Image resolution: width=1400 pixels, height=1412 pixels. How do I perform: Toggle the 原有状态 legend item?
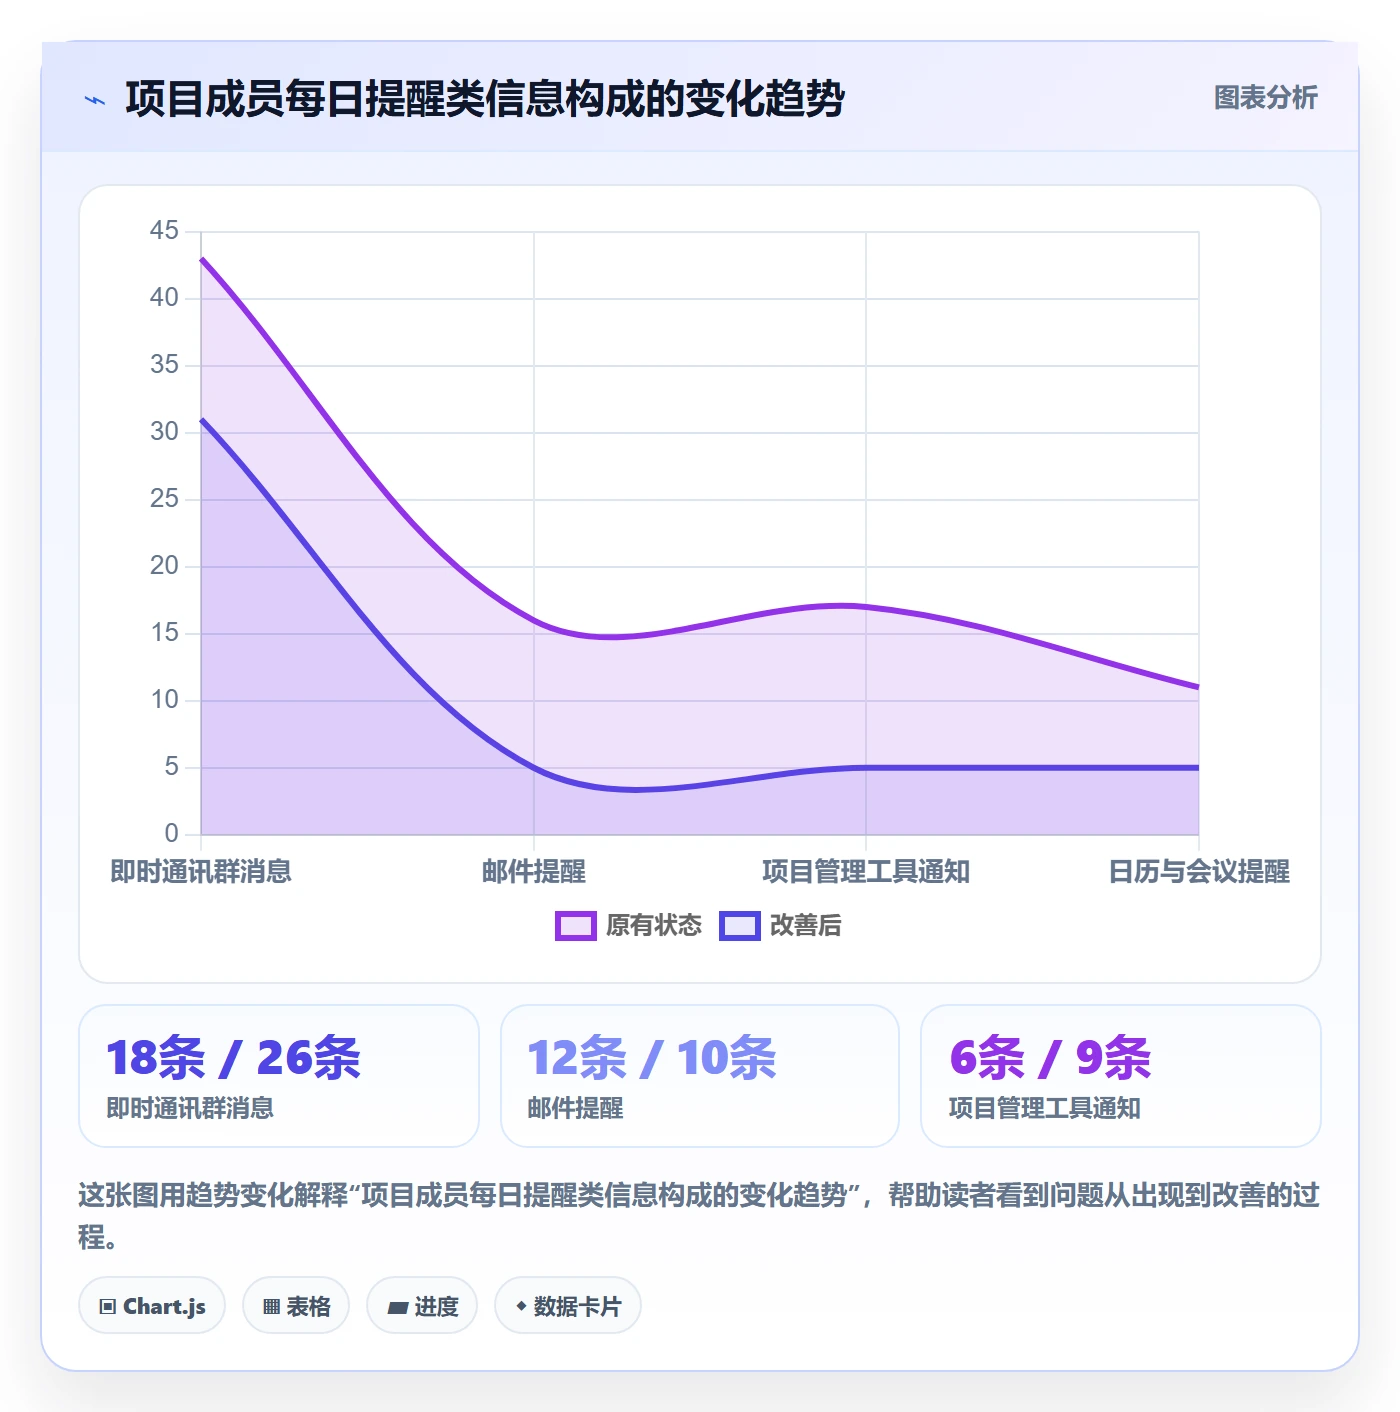[629, 926]
